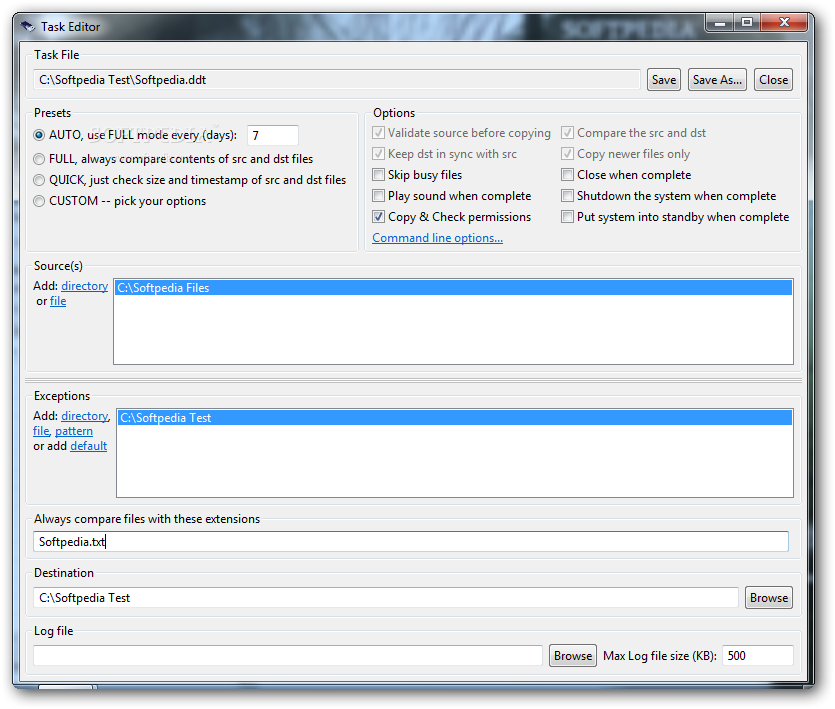The height and width of the screenshot is (709, 835).
Task: Browse for destination folder
Action: 768,598
